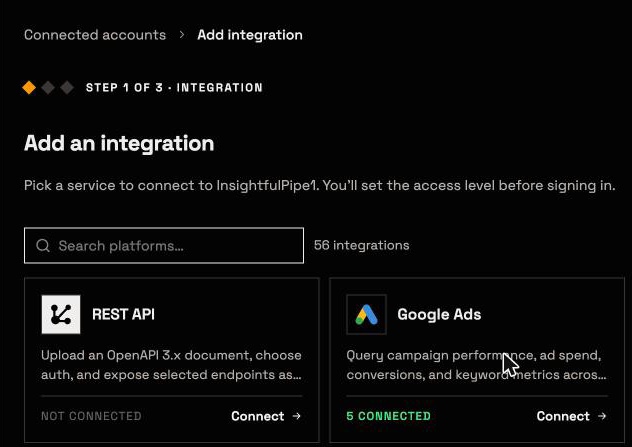Open the REST API card title
This screenshot has height=447, width=632.
[x=123, y=314]
